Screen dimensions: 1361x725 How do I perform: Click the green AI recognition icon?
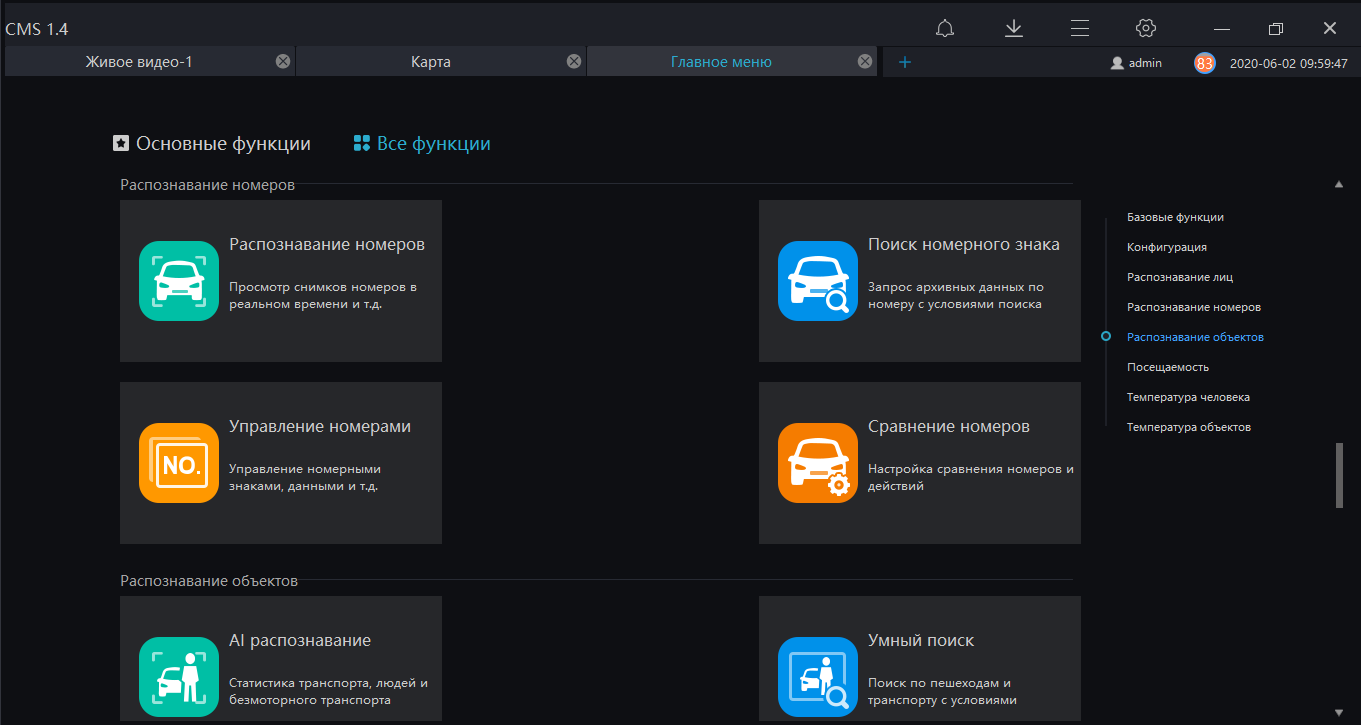point(179,677)
